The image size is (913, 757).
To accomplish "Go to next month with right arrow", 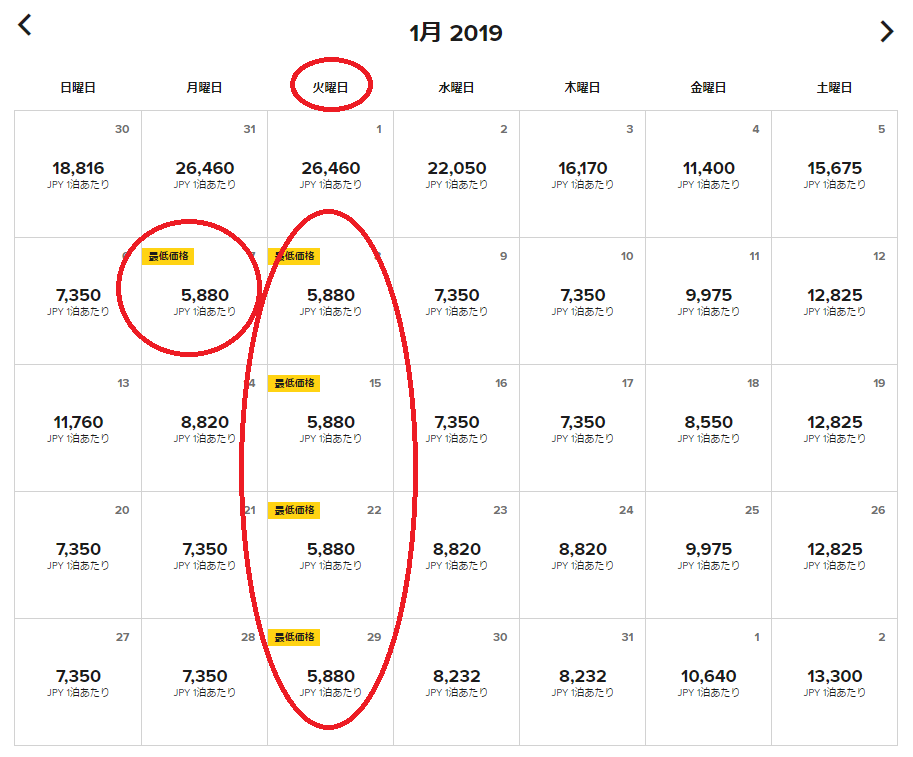I will [886, 31].
